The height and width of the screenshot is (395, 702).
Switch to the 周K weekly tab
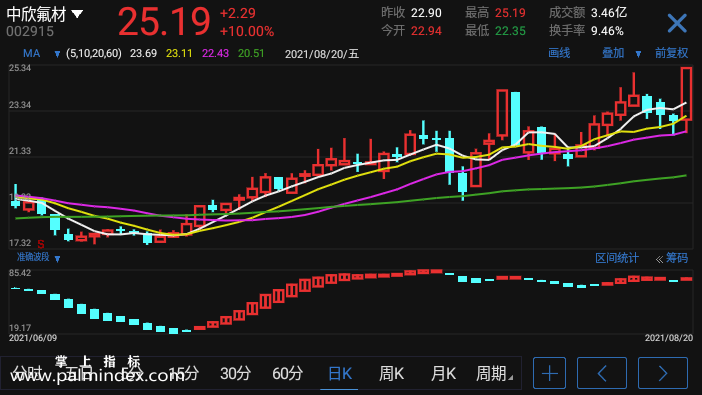tap(391, 373)
